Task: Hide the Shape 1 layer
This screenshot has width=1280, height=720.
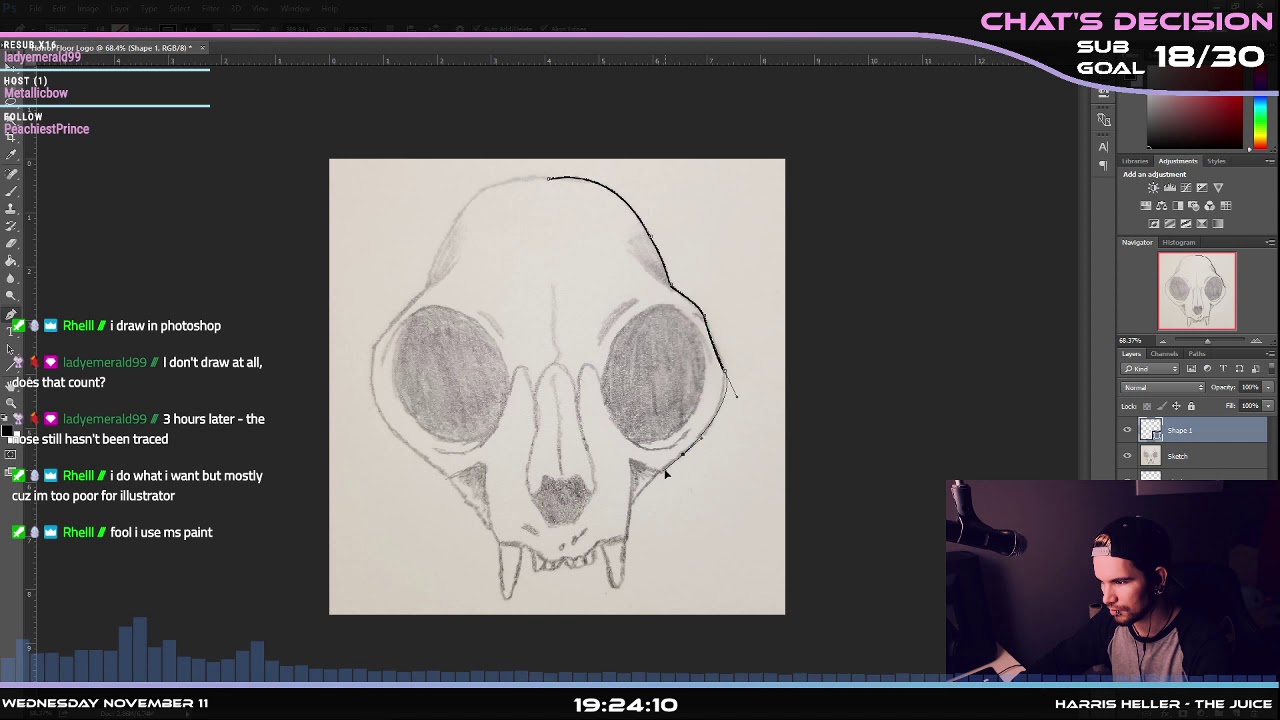Action: (x=1127, y=430)
